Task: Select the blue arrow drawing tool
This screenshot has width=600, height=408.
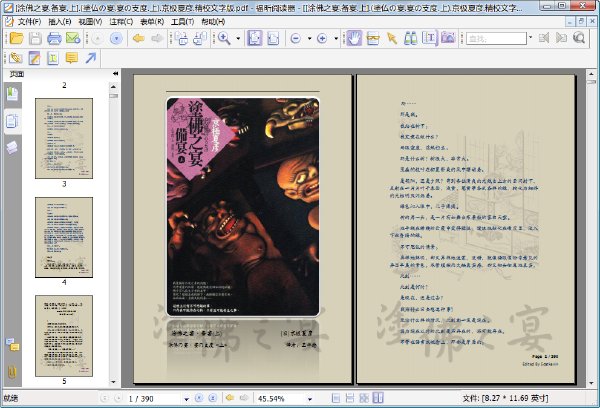Action: coord(91,58)
